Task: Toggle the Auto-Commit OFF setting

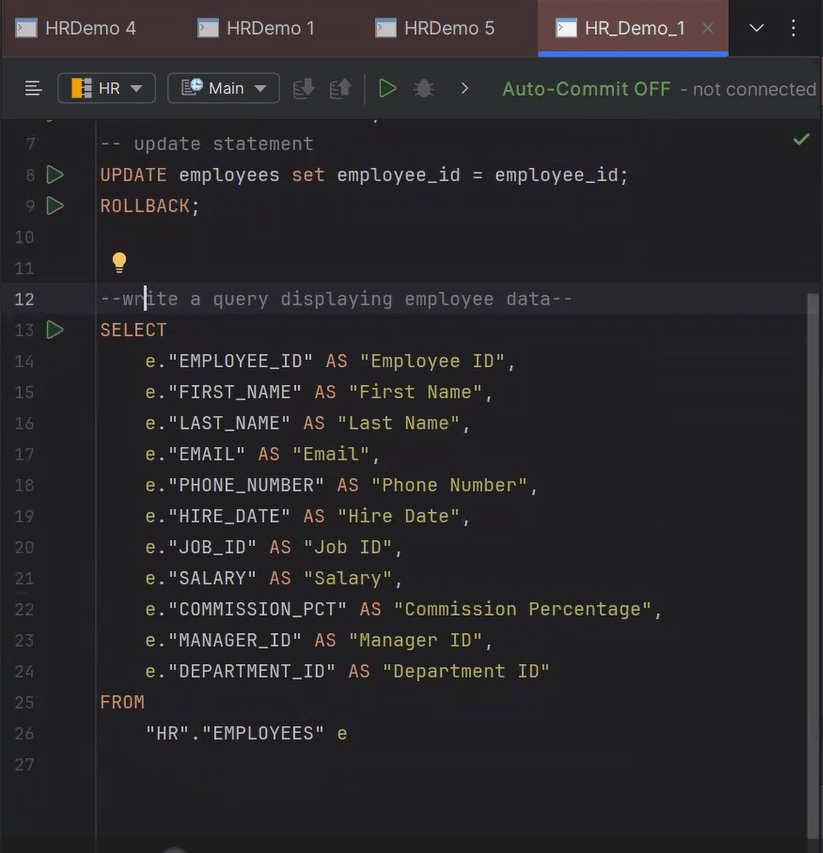Action: click(x=586, y=89)
